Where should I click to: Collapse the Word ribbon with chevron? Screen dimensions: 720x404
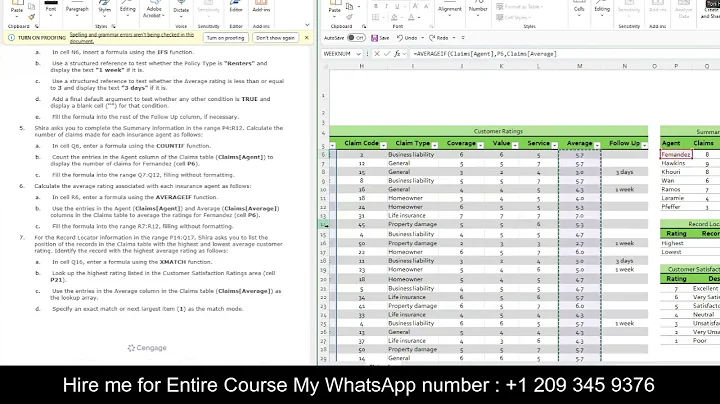(307, 25)
